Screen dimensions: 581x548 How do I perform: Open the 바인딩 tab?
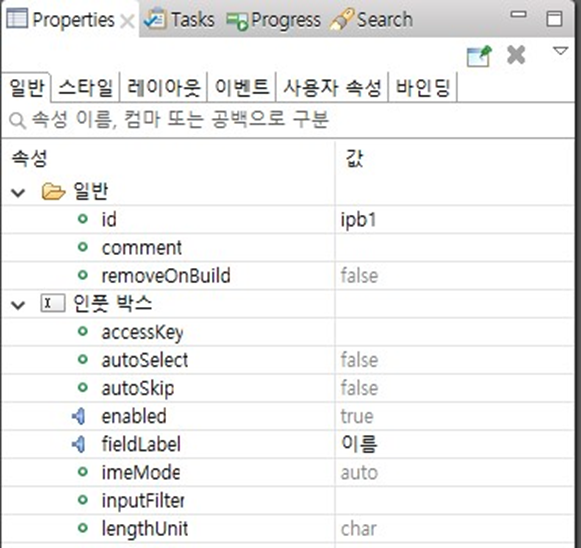click(423, 87)
